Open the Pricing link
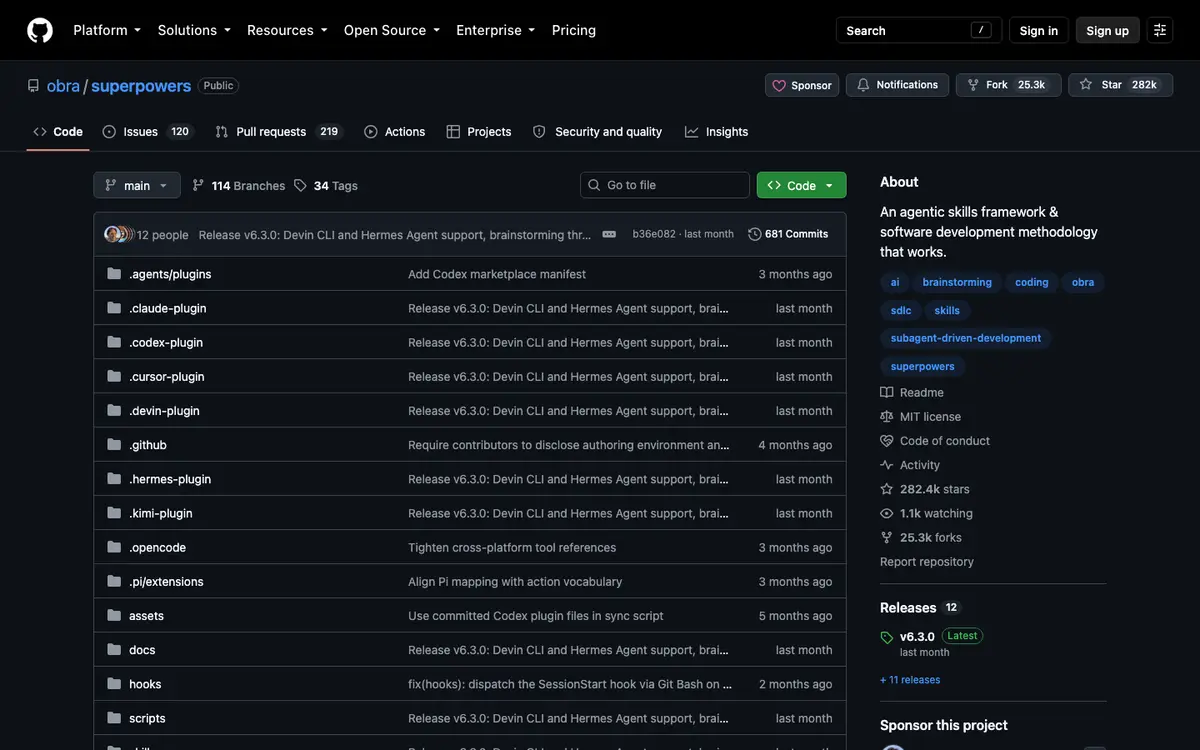The width and height of the screenshot is (1200, 750). 574,30
